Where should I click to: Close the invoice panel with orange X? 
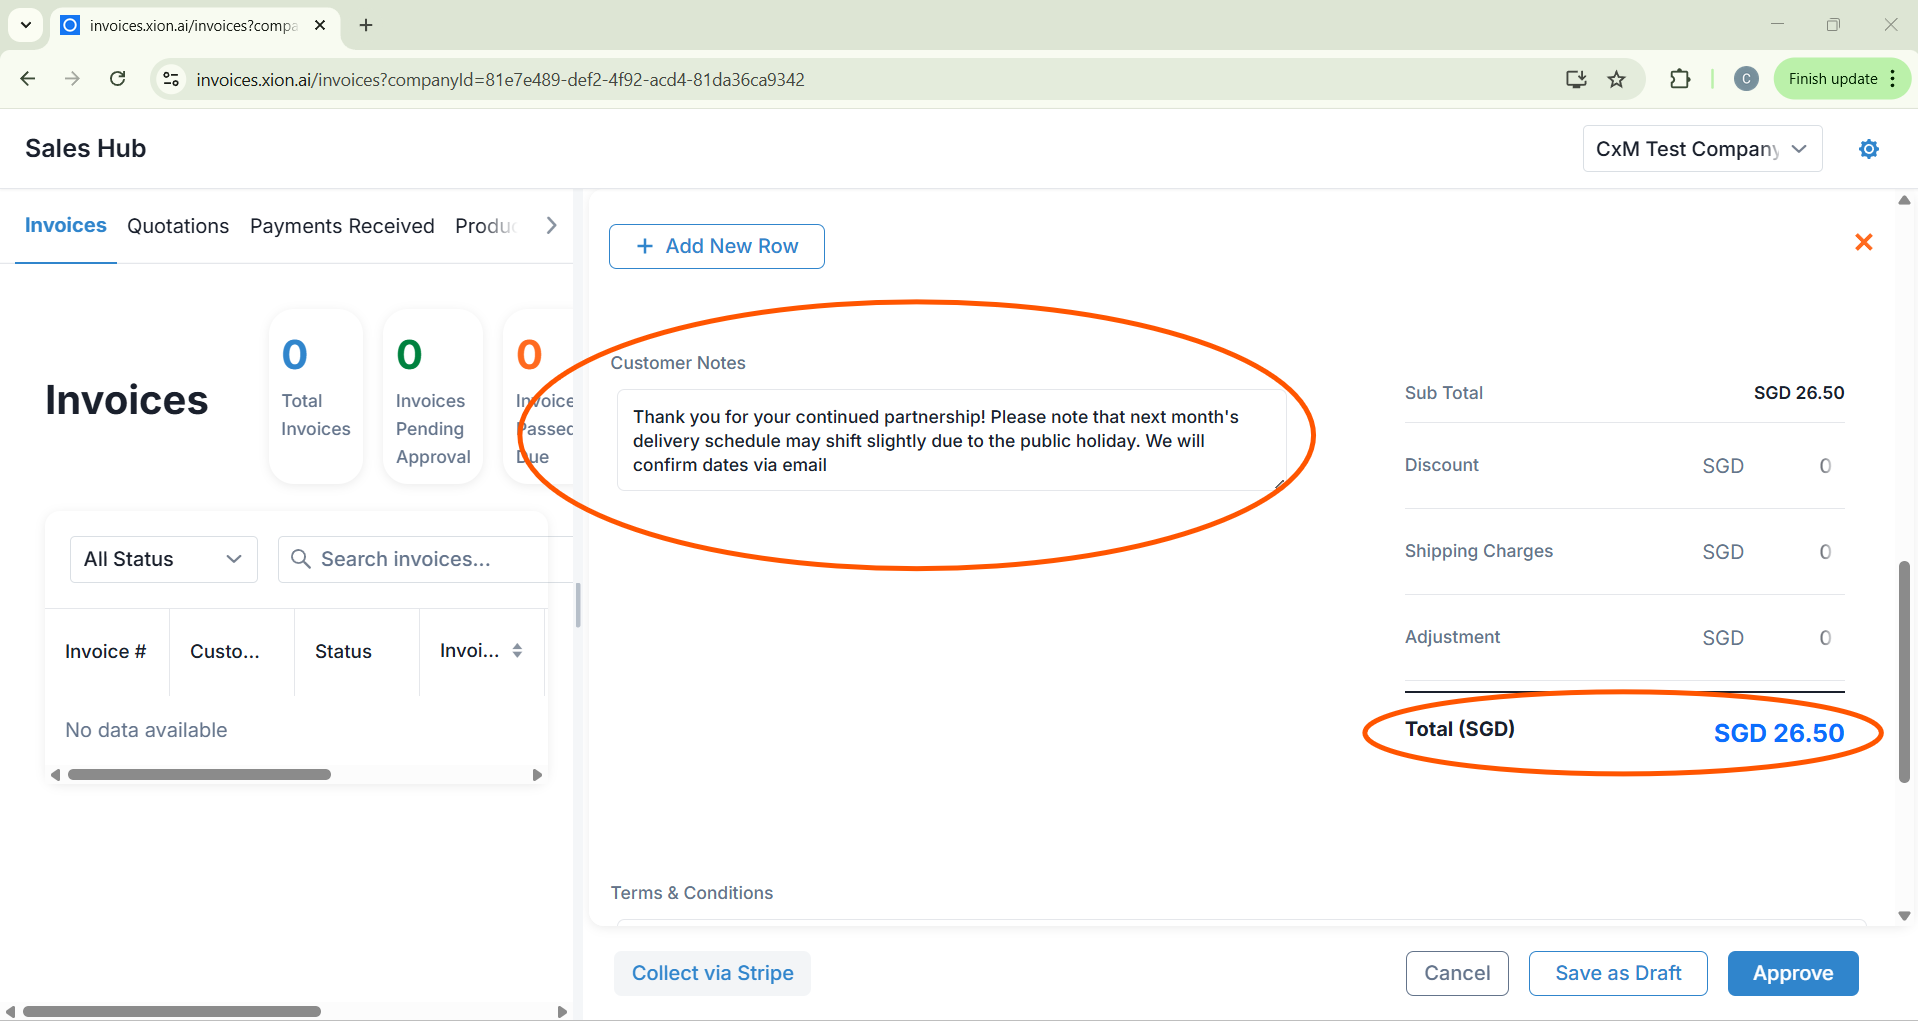1863,242
